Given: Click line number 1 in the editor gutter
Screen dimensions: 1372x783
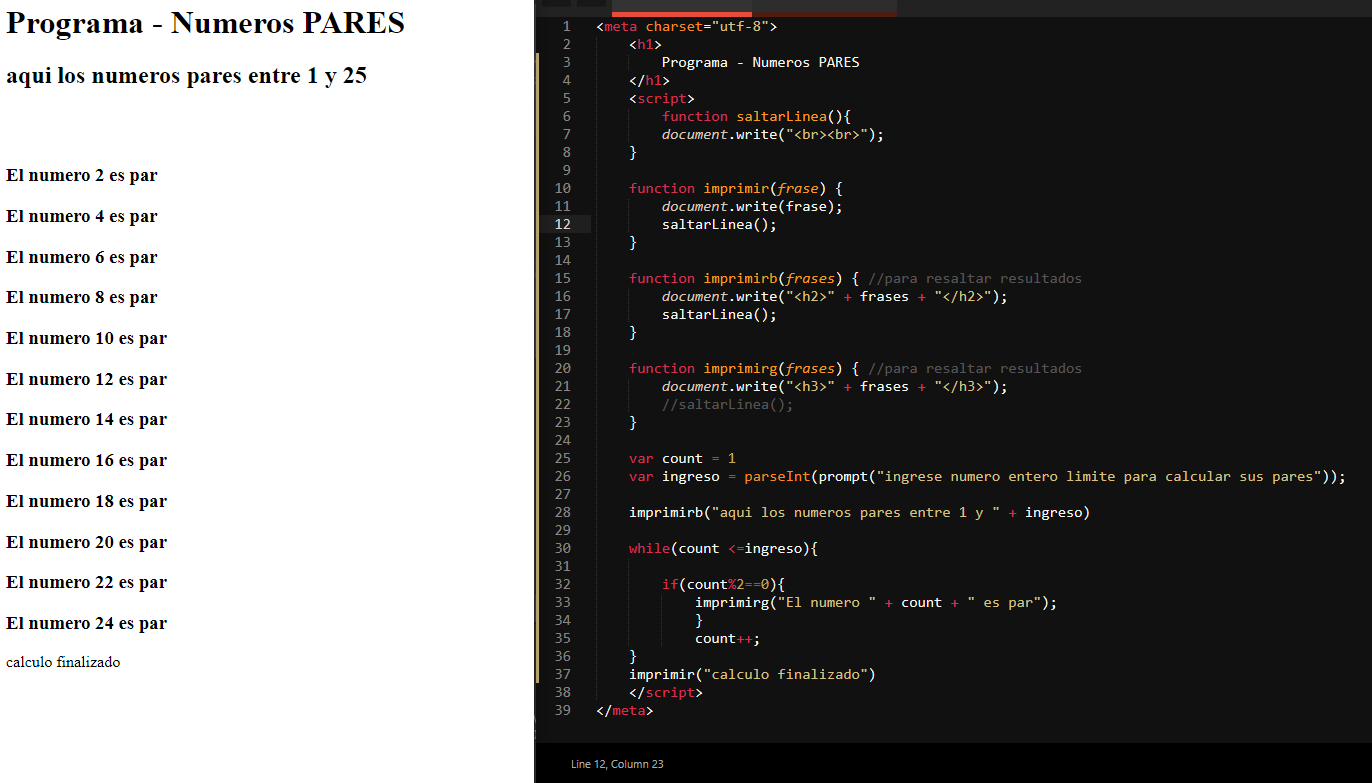Looking at the screenshot, I should pyautogui.click(x=567, y=26).
